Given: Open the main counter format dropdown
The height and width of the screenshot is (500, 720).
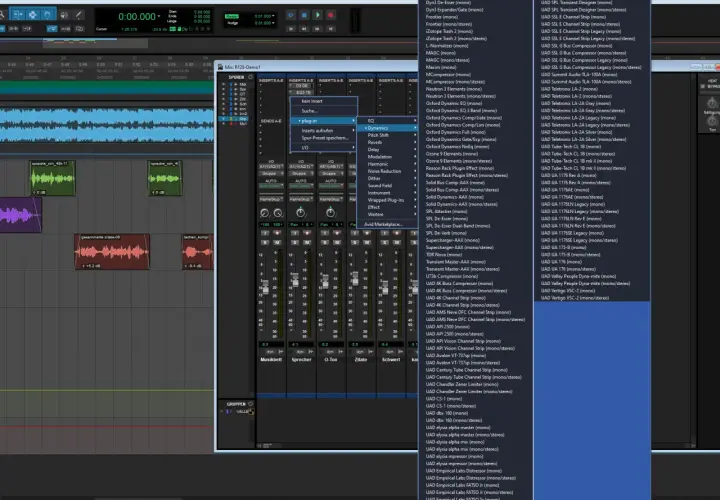Looking at the screenshot, I should tap(159, 17).
